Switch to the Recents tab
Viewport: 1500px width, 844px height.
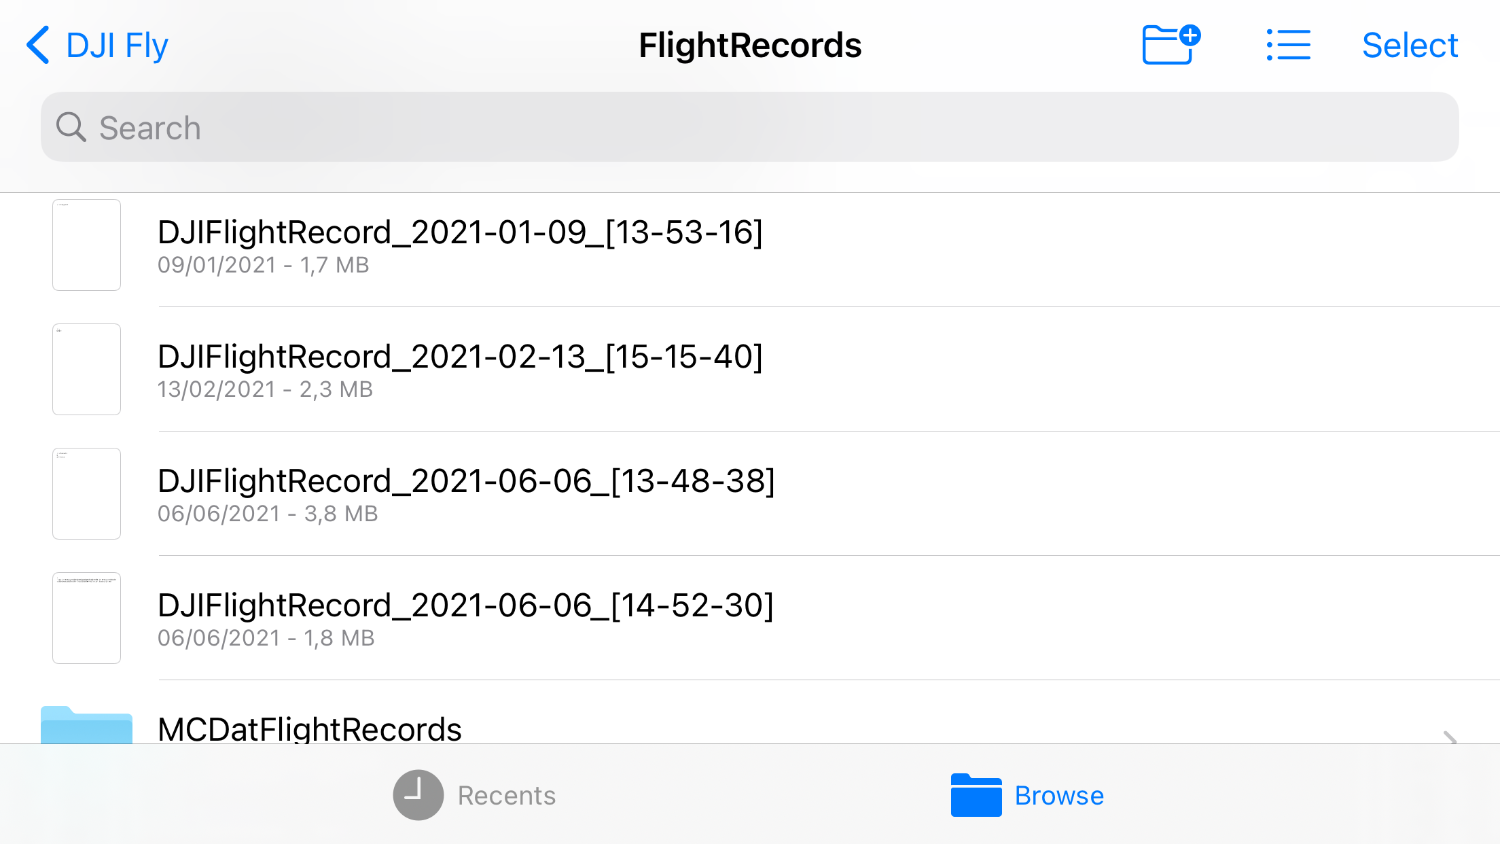[x=475, y=795]
